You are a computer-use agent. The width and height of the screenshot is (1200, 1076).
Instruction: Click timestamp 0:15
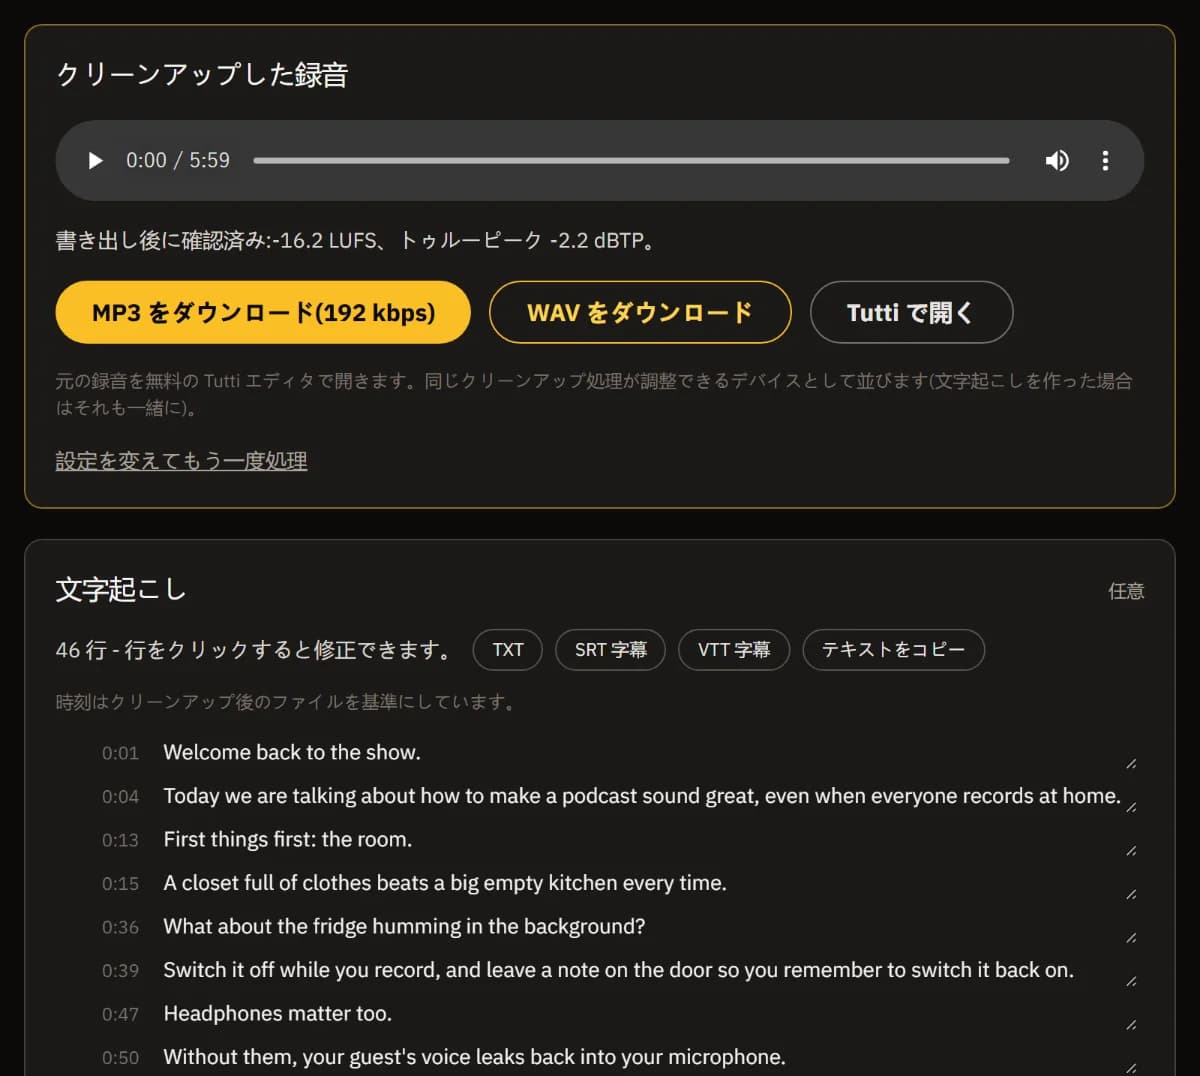pyautogui.click(x=120, y=884)
